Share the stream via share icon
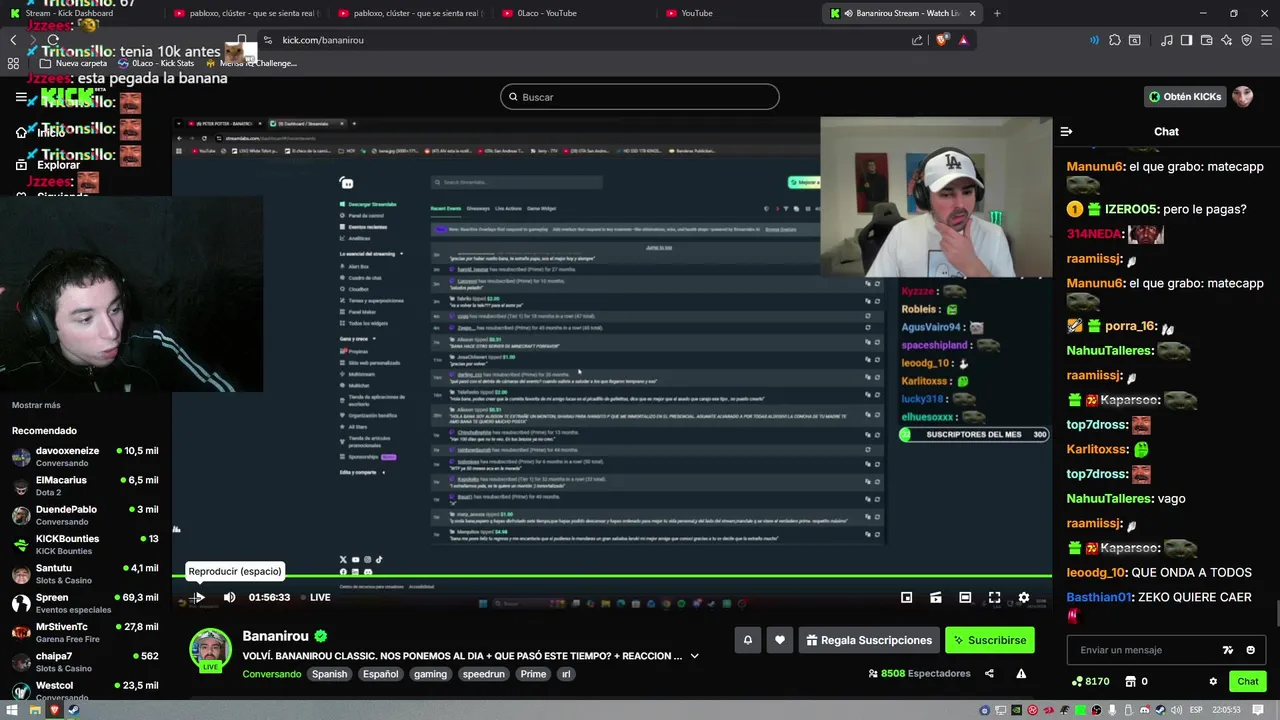The height and width of the screenshot is (720, 1280). coord(989,674)
